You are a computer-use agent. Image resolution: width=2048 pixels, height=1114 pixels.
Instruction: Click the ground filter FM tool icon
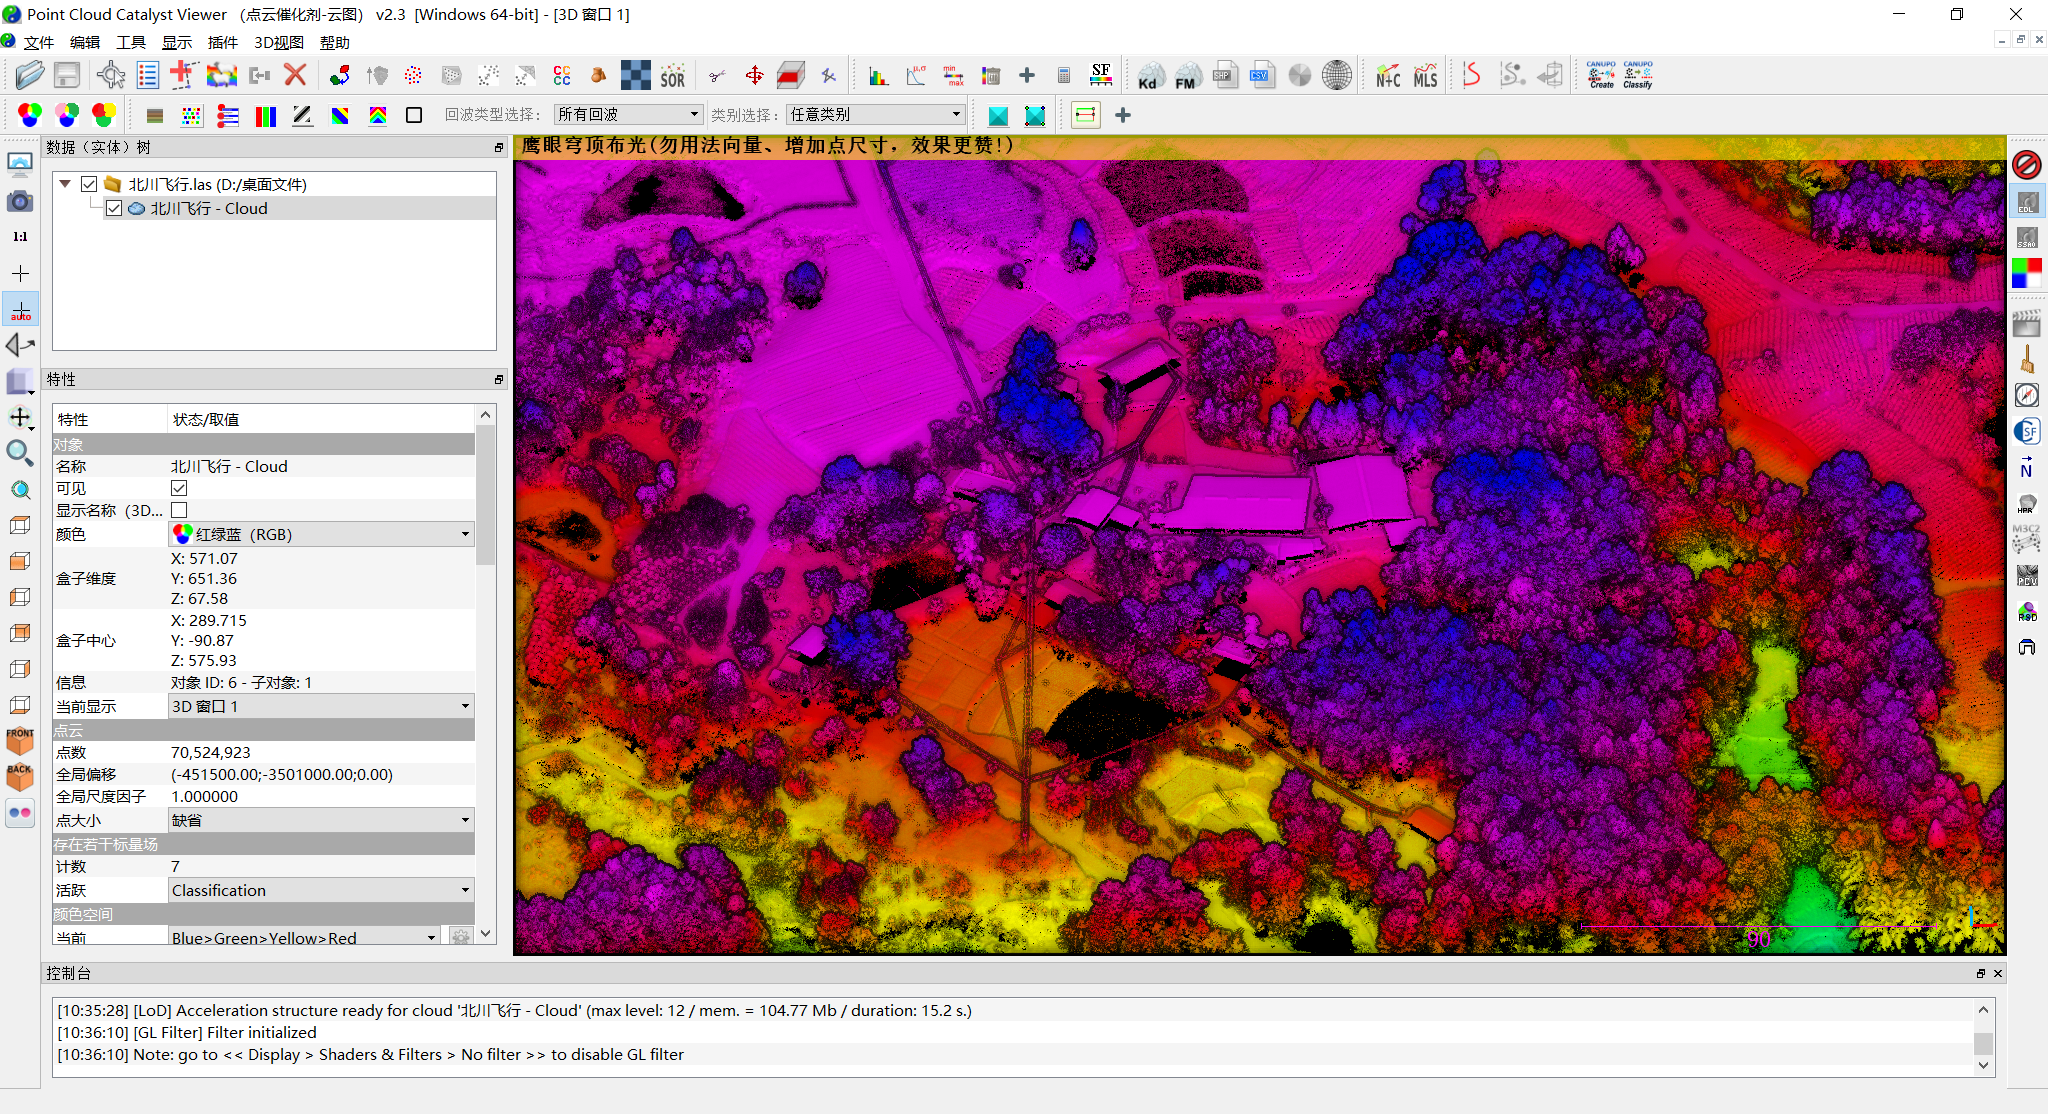(1184, 78)
